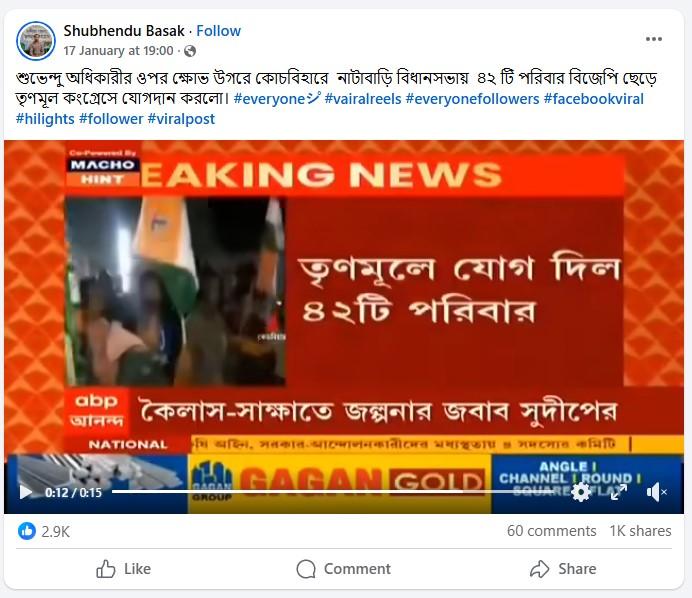
Task: Expand video to fullscreen
Action: (619, 492)
